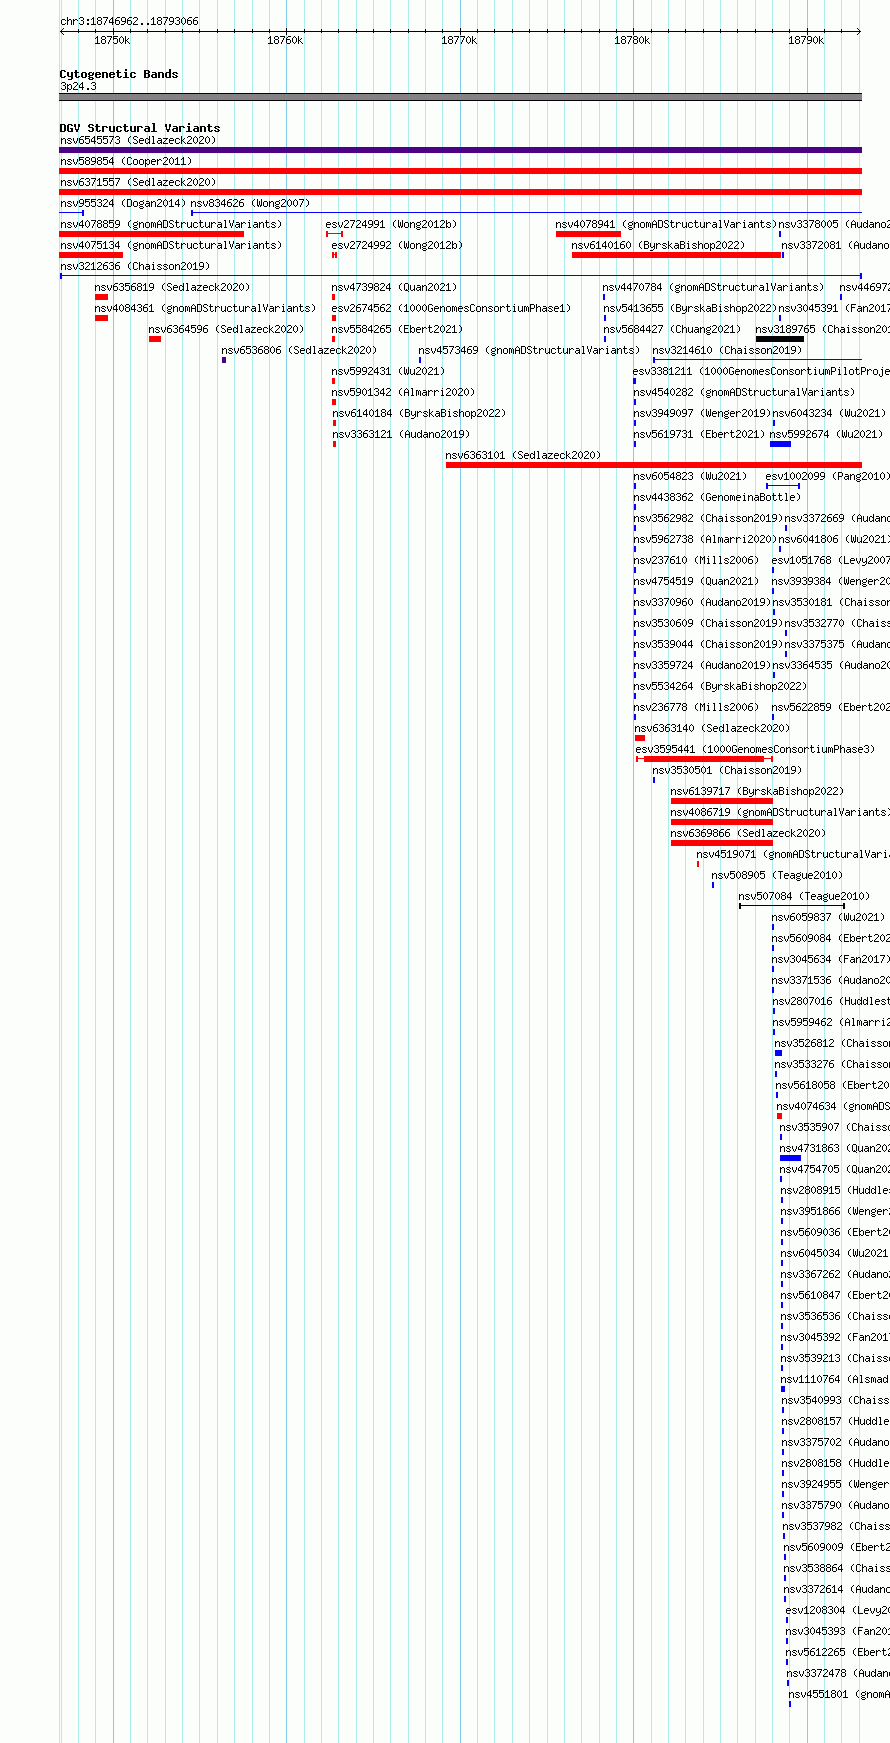Click nsv4086719 gnomAD variant label
This screenshot has height=1743, width=890.
tap(780, 812)
